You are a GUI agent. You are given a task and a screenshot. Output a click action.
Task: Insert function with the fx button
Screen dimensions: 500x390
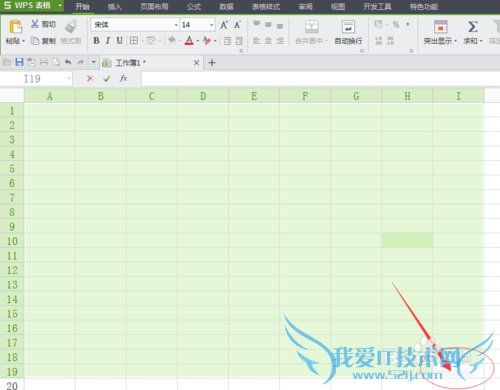pyautogui.click(x=123, y=78)
